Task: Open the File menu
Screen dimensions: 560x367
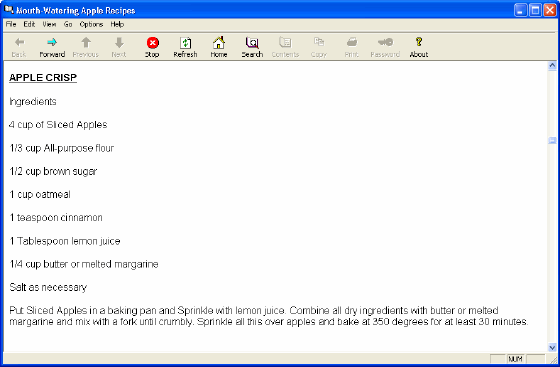Action: pos(11,24)
